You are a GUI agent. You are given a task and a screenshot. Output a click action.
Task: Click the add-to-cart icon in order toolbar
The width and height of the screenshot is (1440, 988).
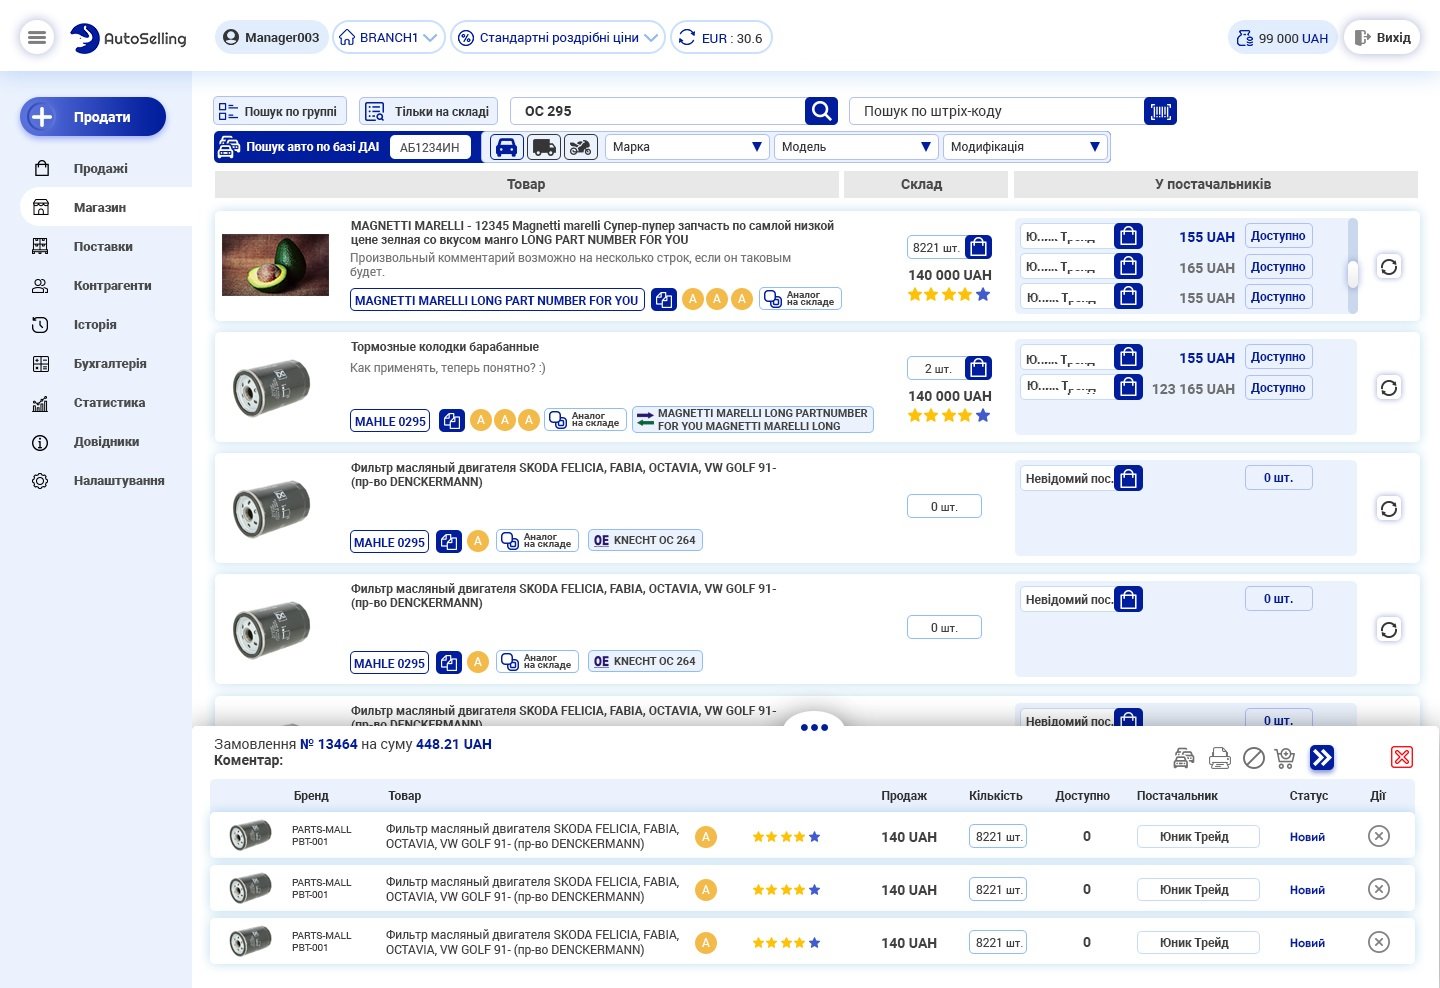click(x=1286, y=758)
